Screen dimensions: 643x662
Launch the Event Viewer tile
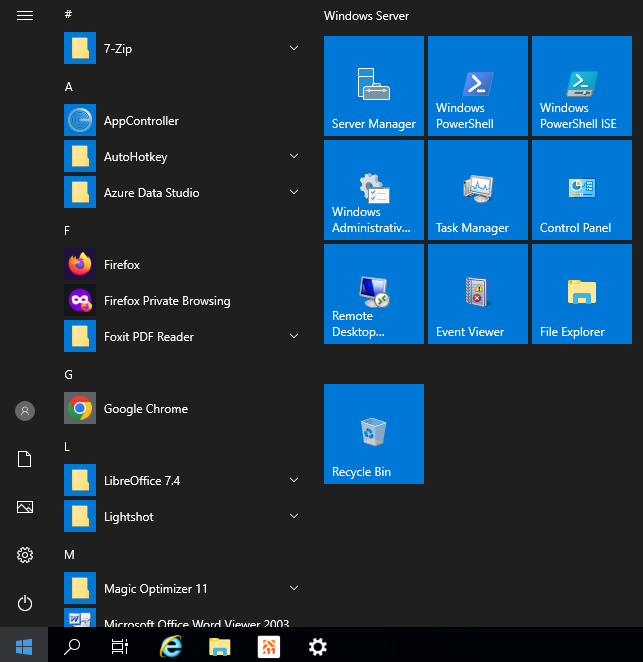(x=478, y=294)
